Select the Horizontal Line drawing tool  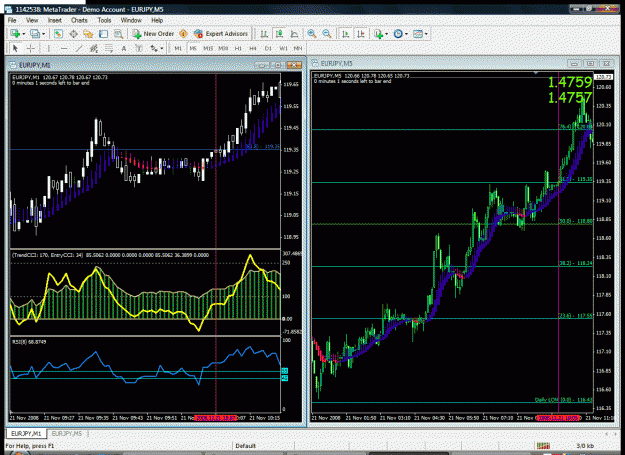[64, 48]
